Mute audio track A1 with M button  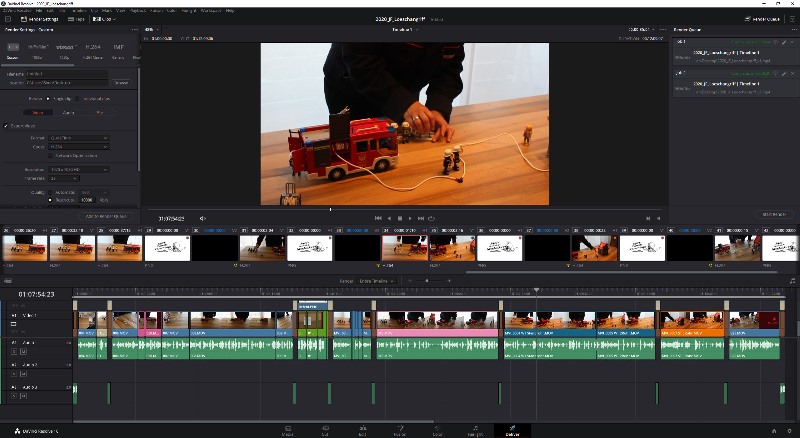point(23,351)
